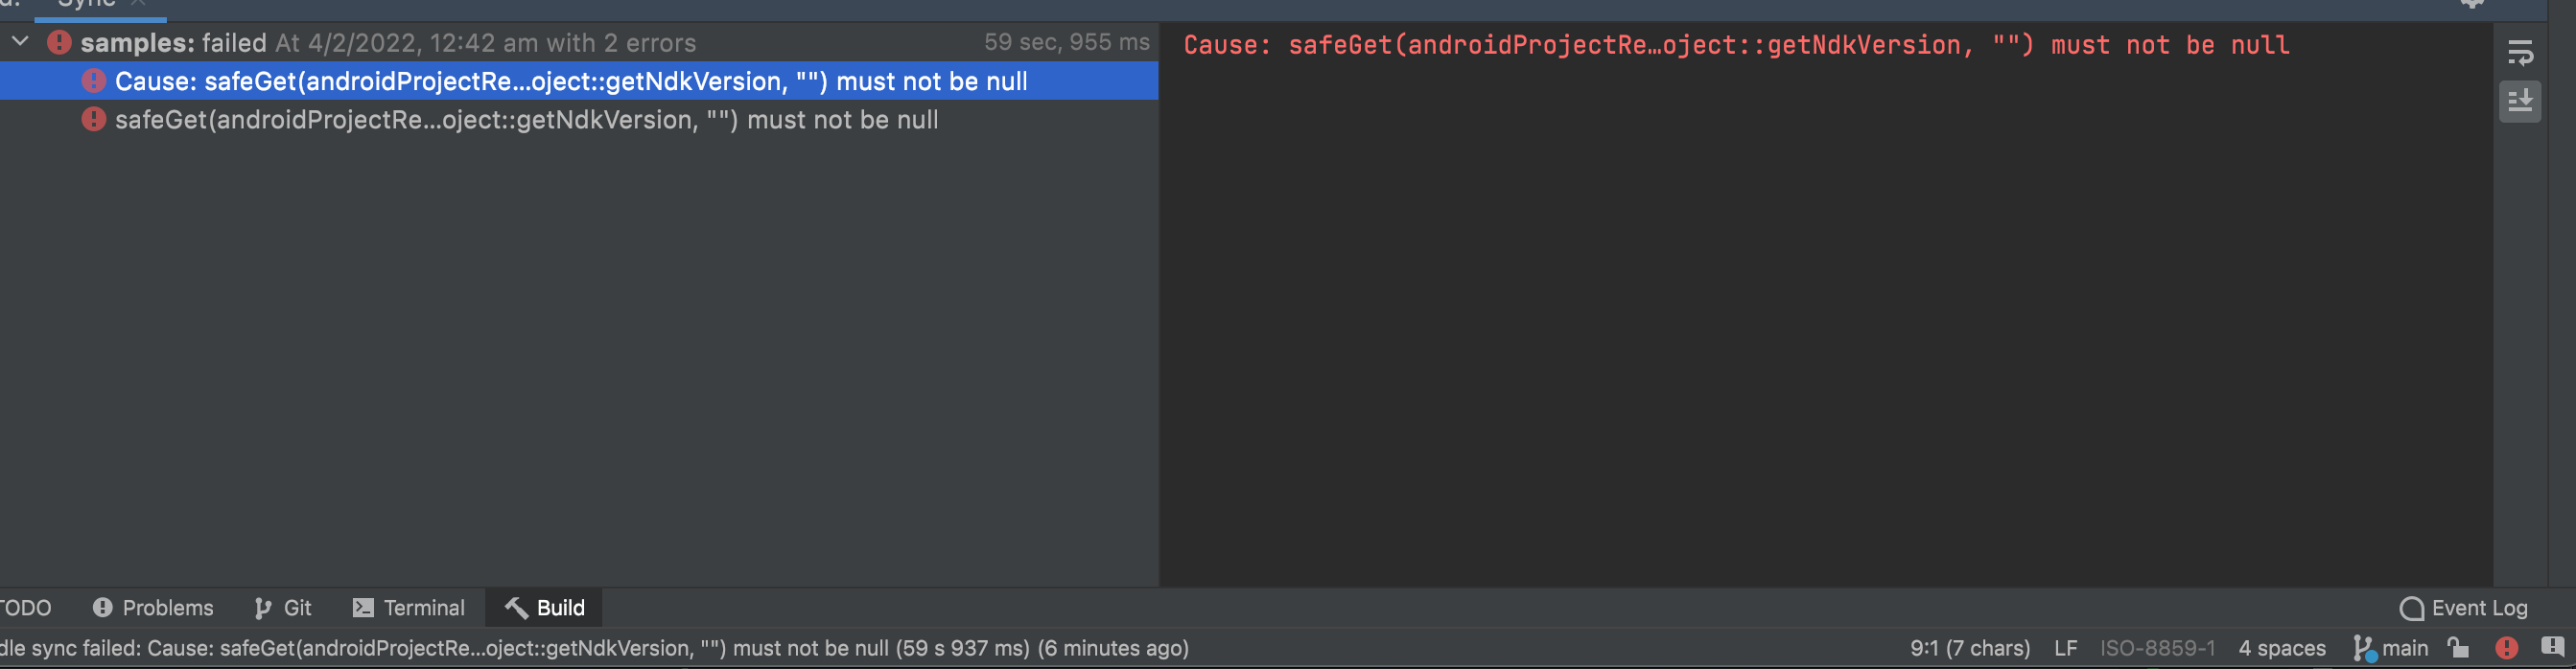Open the Problems tool window
Viewport: 2576px width, 669px height.
pyautogui.click(x=152, y=607)
